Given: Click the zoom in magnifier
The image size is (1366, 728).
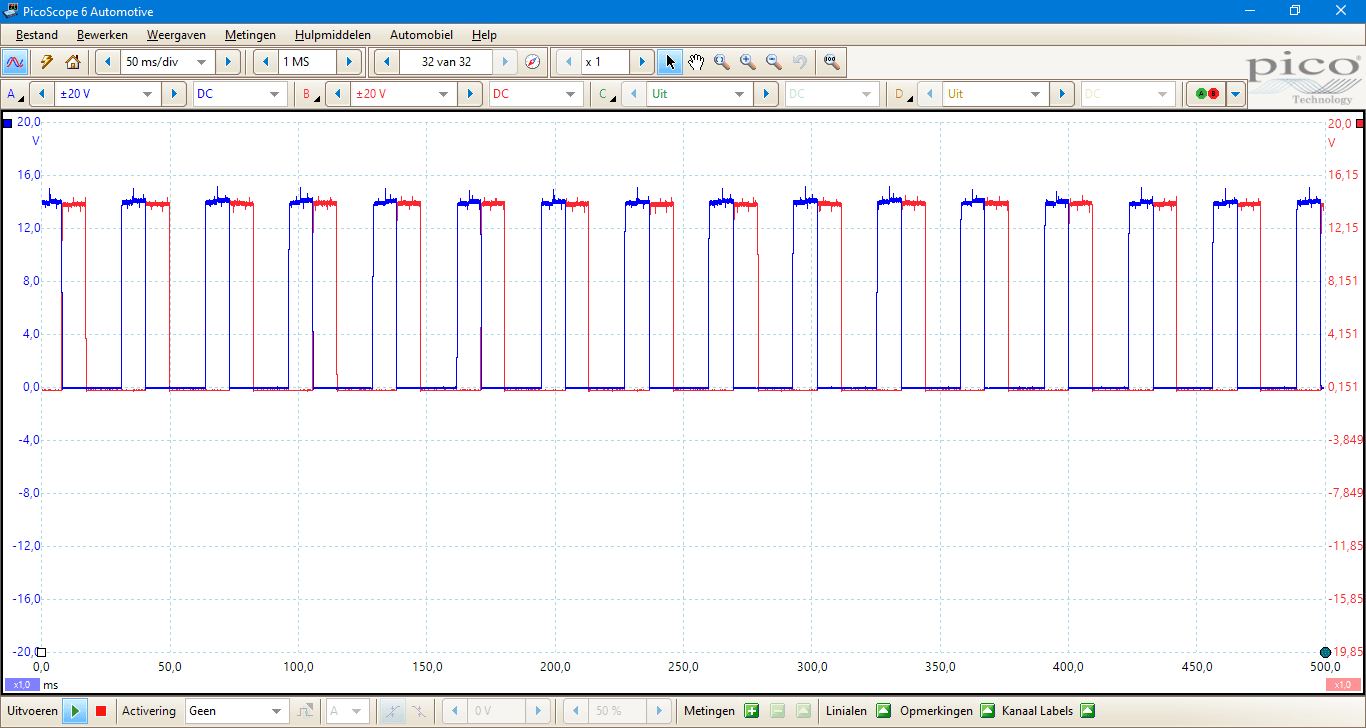Looking at the screenshot, I should click(x=747, y=62).
